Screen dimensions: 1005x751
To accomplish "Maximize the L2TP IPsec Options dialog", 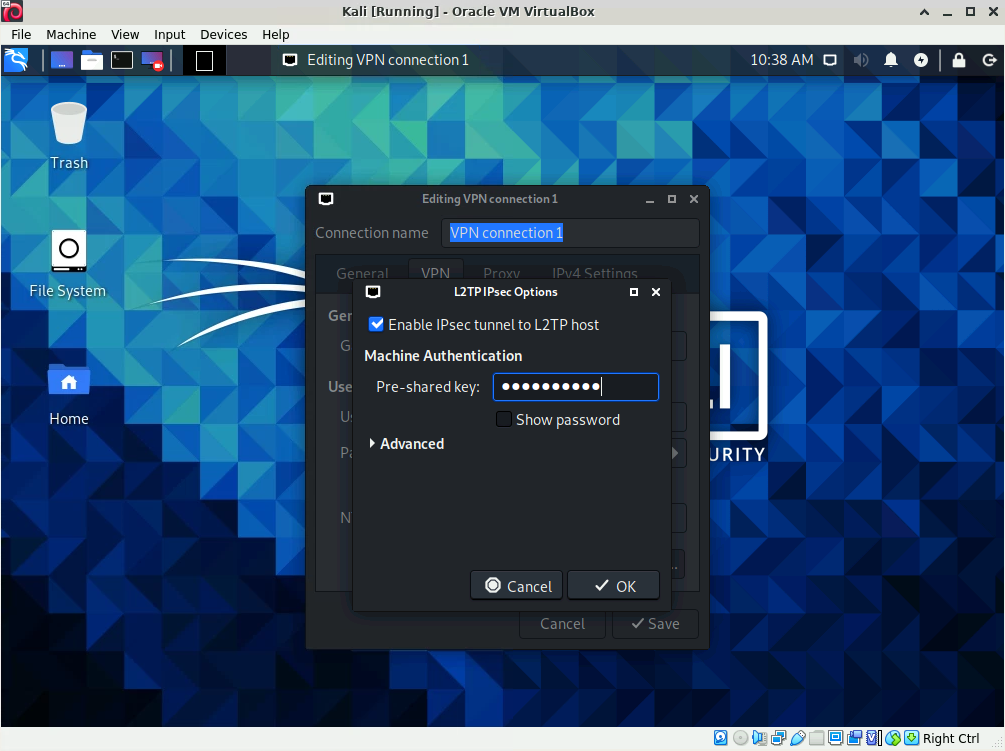I will point(634,292).
